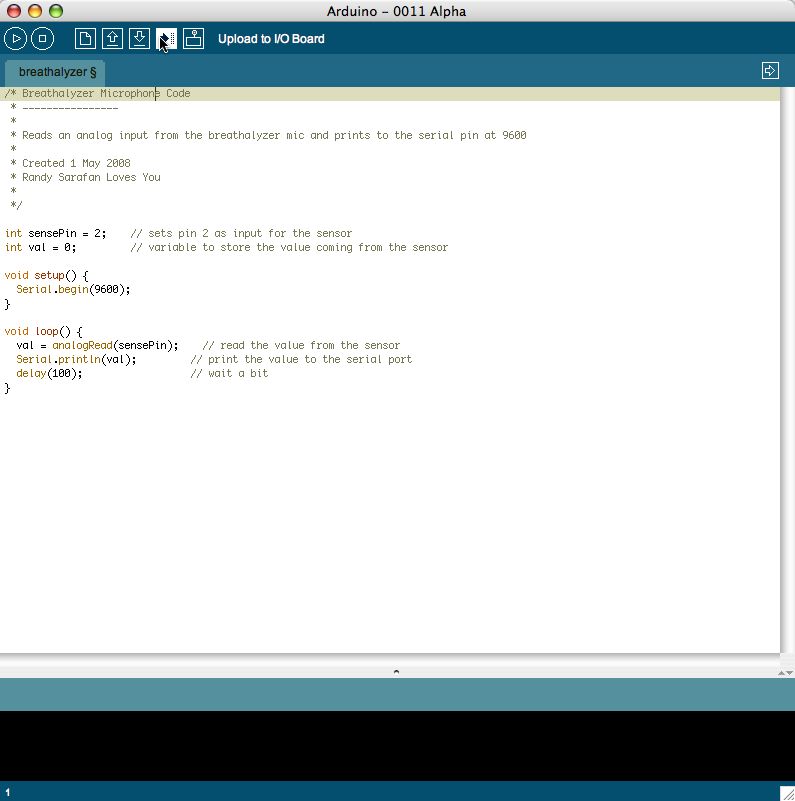Click the 'void setup() {' line

pos(46,275)
